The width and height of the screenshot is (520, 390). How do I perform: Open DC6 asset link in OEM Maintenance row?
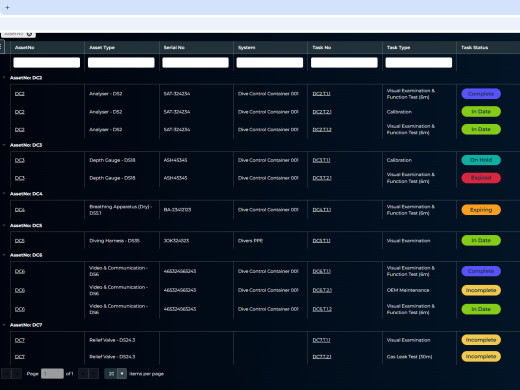20,290
